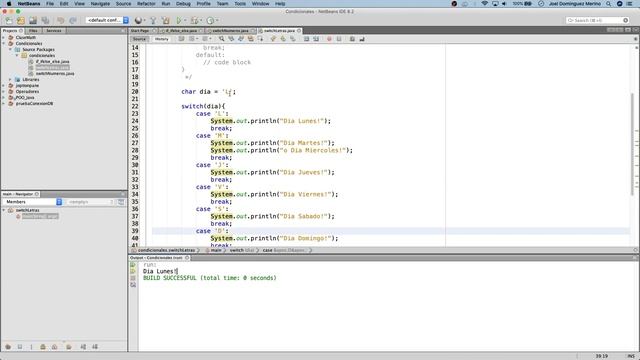
Task: Expand the Operadores project node
Action: point(4,91)
